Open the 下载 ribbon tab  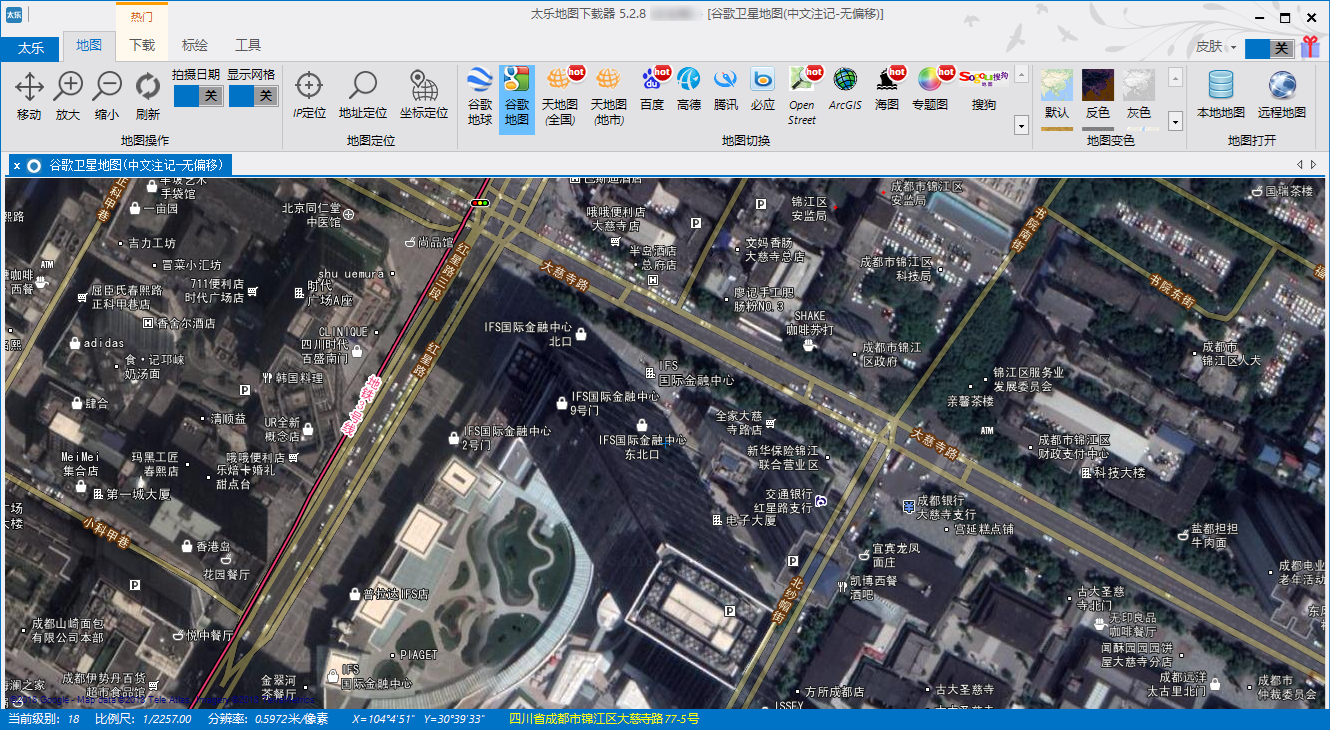tap(142, 46)
